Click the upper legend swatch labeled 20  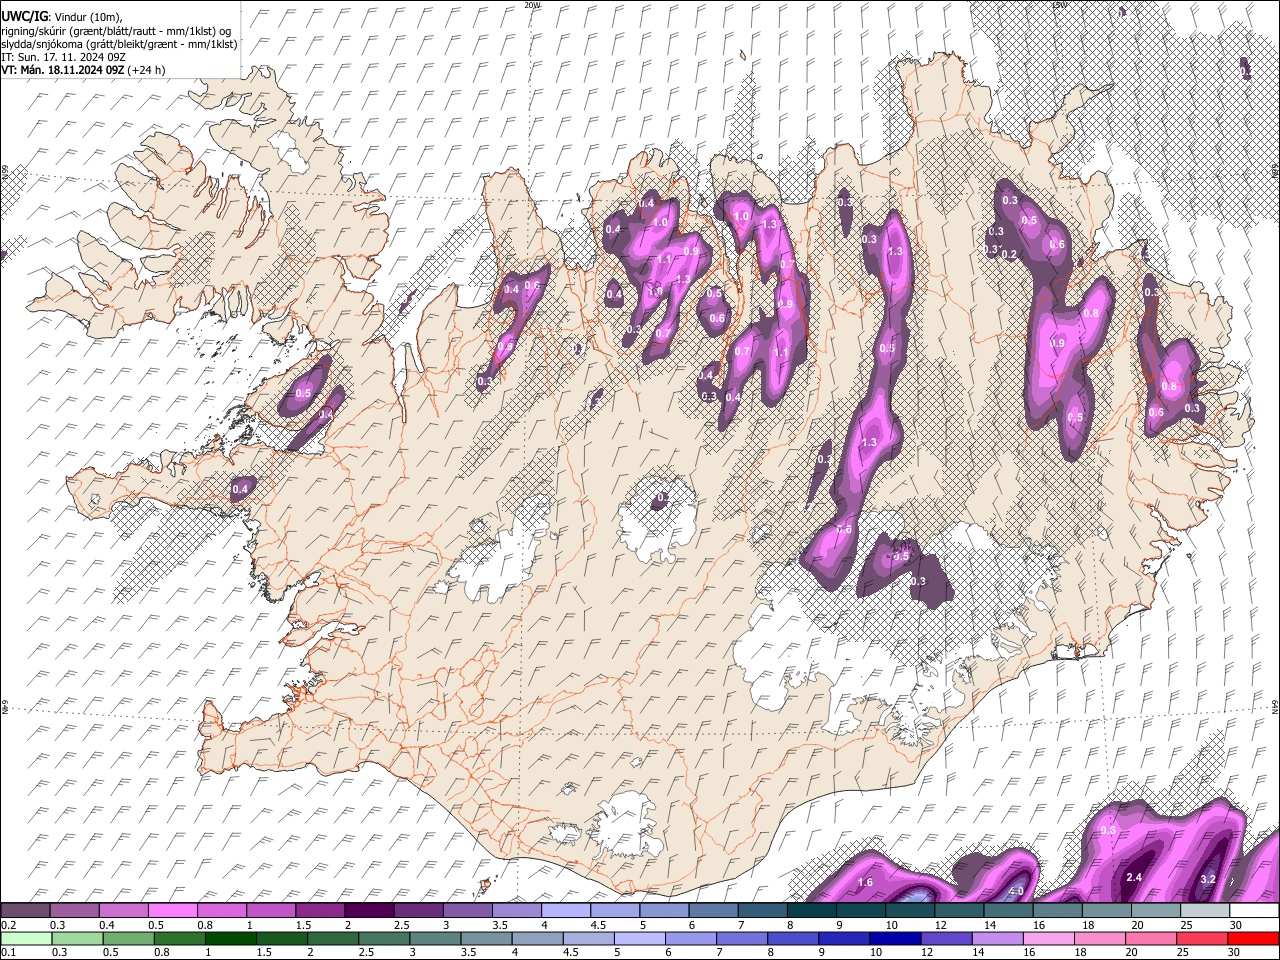(x=1155, y=910)
